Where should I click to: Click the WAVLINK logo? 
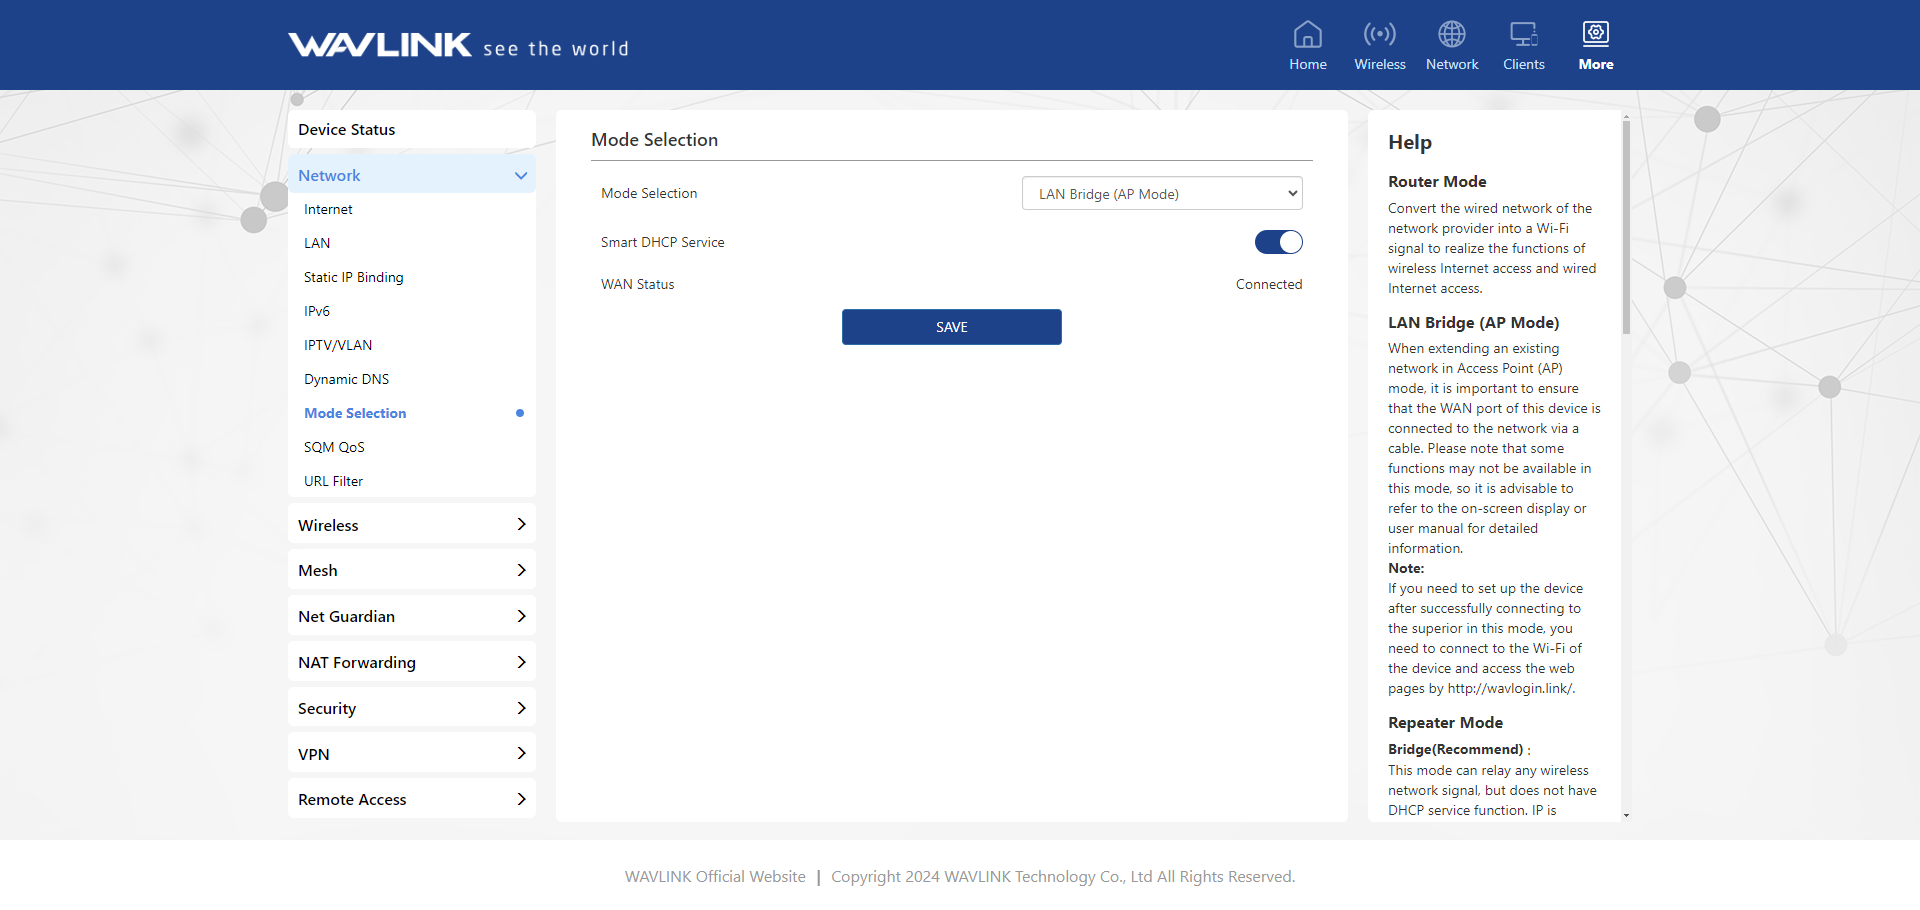[380, 45]
